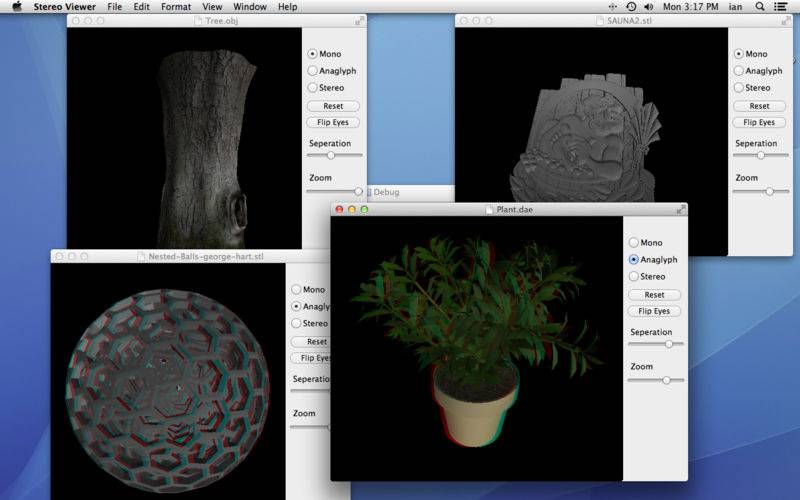
Task: Open Time Machine clock icon
Action: click(x=631, y=7)
